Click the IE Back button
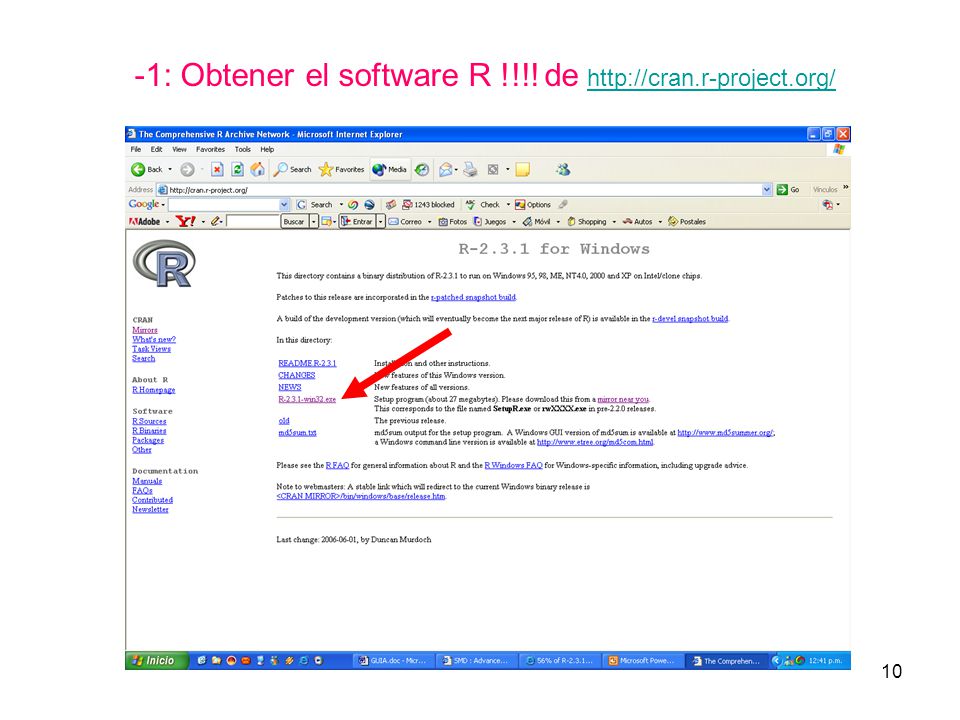The height and width of the screenshot is (720, 960). pyautogui.click(x=146, y=170)
